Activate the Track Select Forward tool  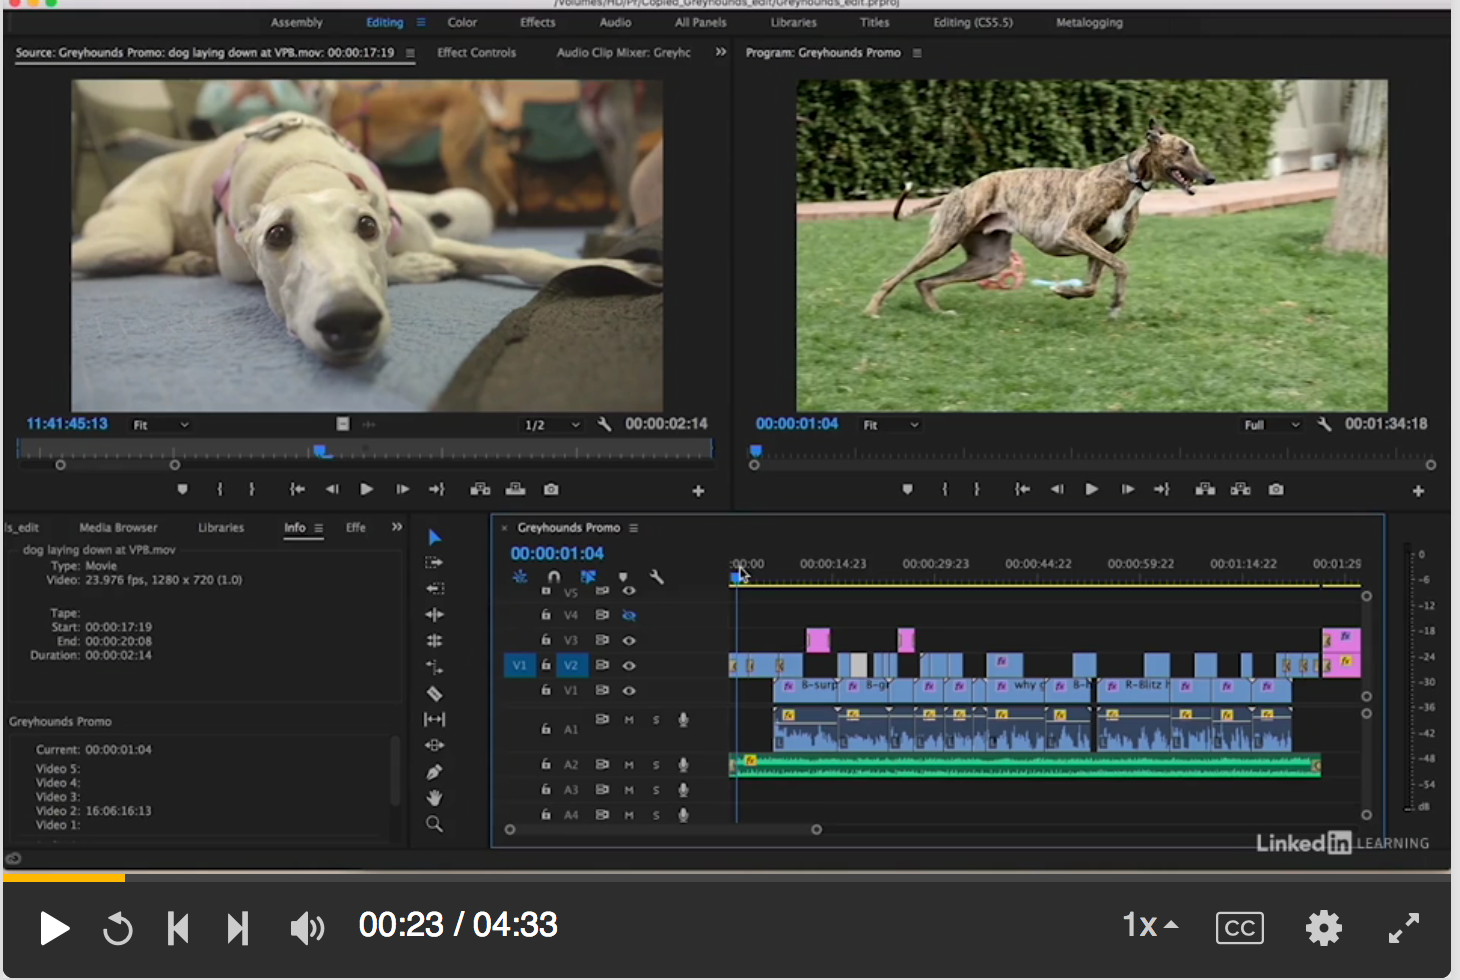[435, 562]
